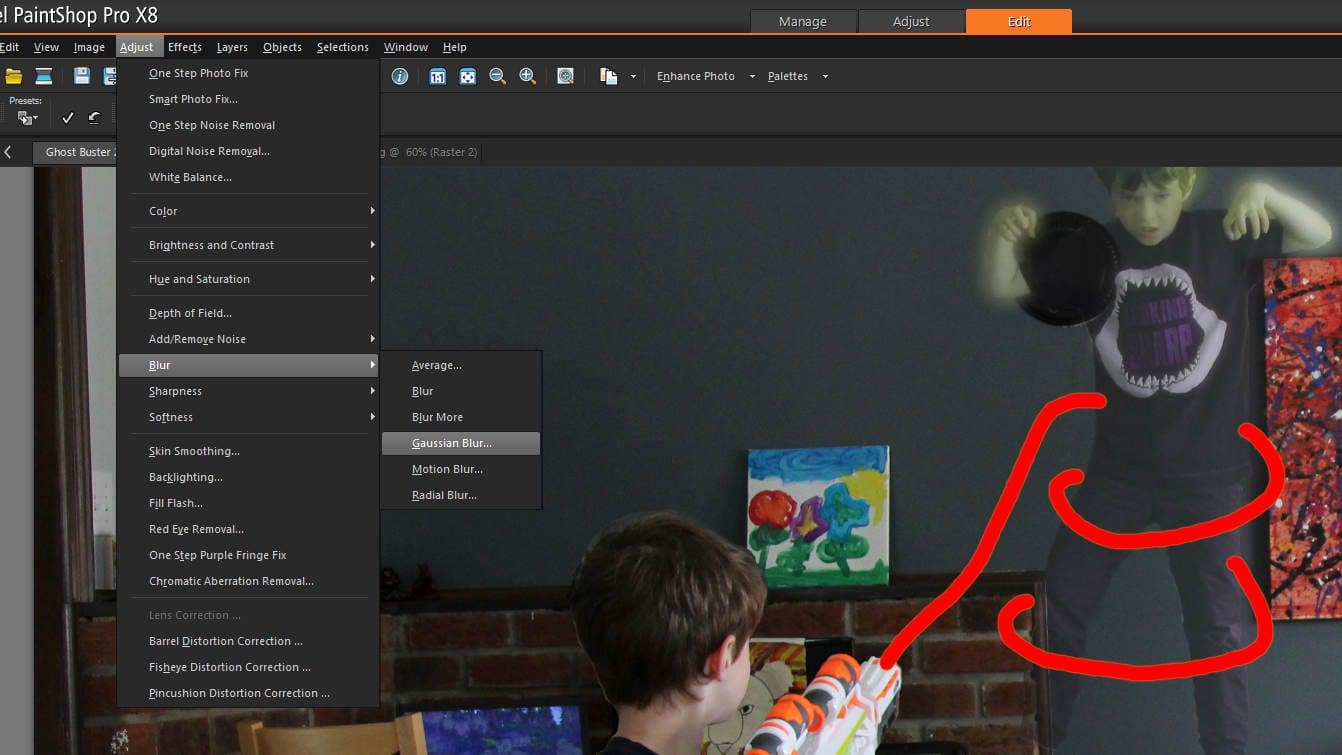Image resolution: width=1342 pixels, height=755 pixels.
Task: Switch to the Manage tab
Action: tap(803, 21)
